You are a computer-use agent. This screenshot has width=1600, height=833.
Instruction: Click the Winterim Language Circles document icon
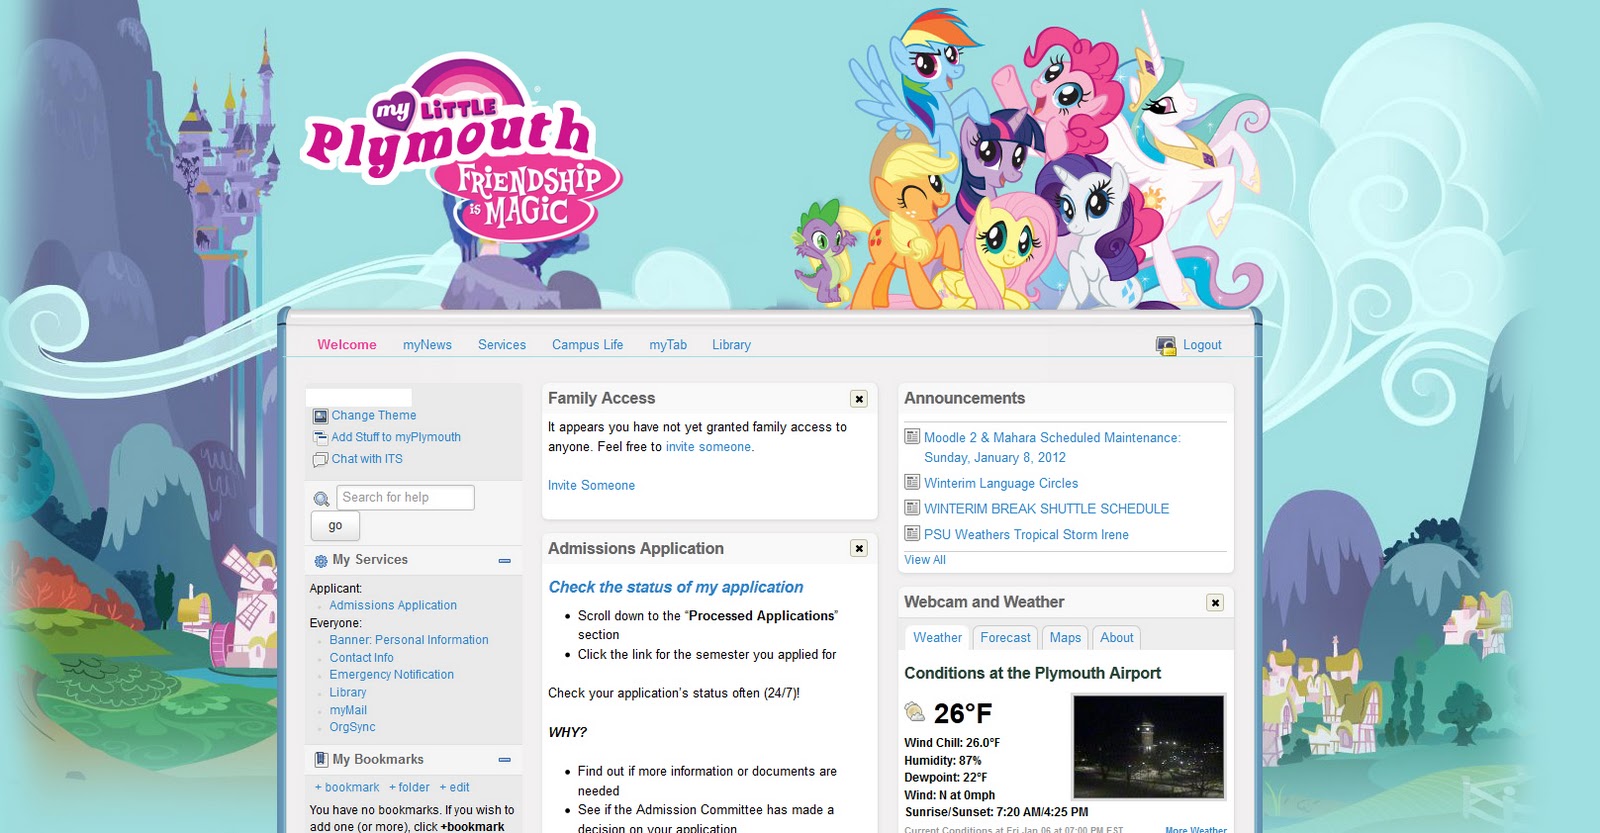(912, 482)
